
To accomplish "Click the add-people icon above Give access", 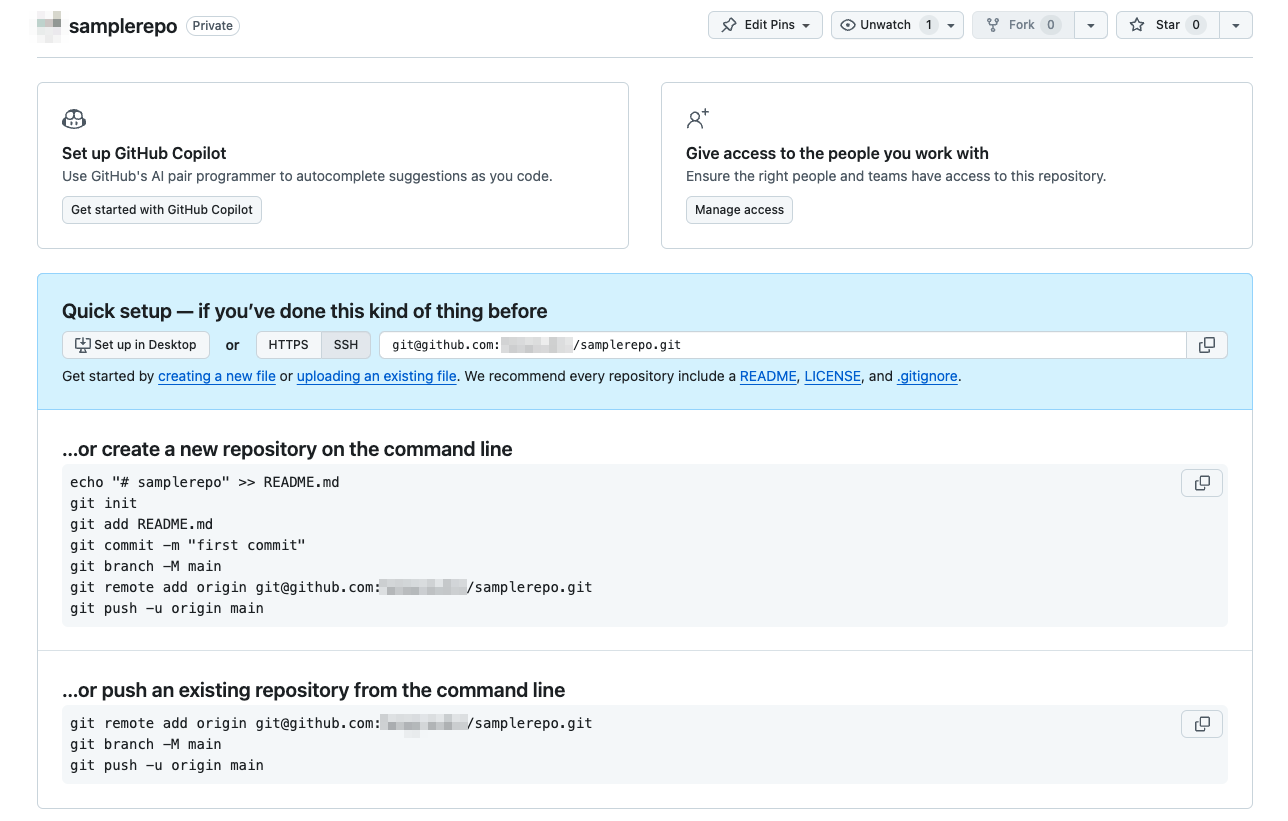I will pos(697,119).
